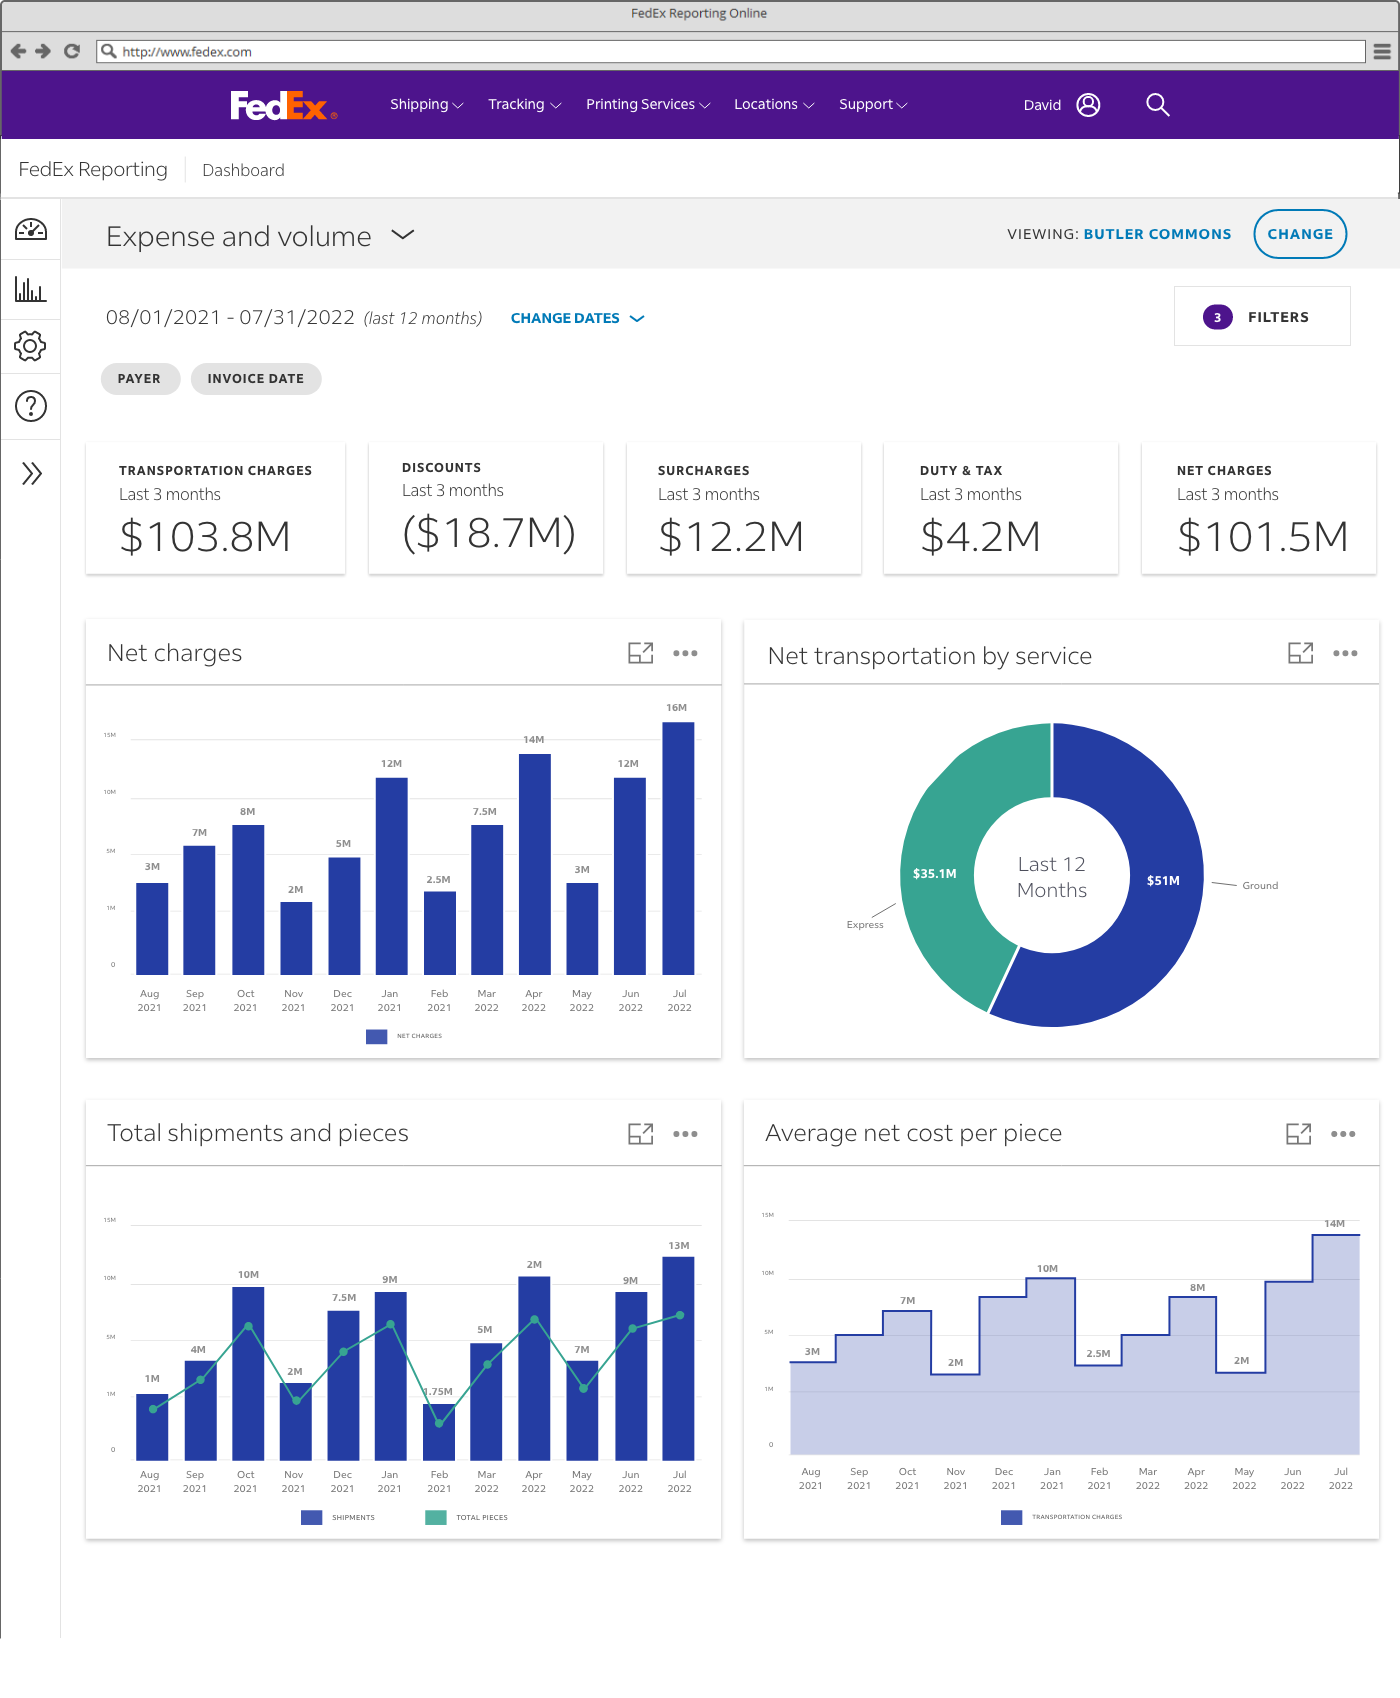1400x1698 pixels.
Task: Open the Filters button
Action: [1262, 316]
